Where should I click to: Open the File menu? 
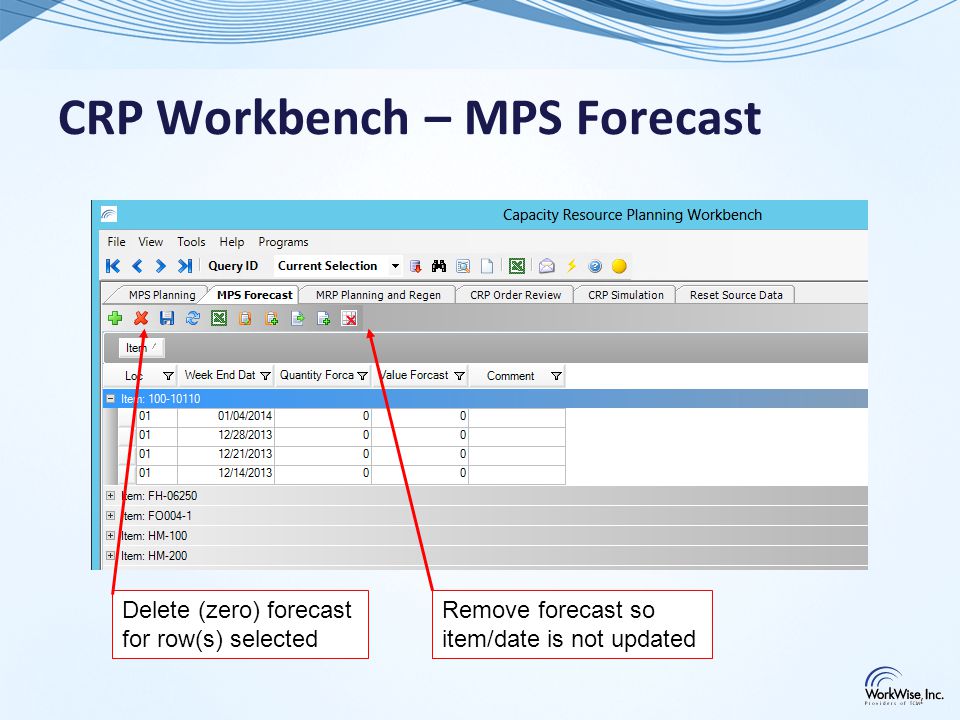click(x=116, y=242)
